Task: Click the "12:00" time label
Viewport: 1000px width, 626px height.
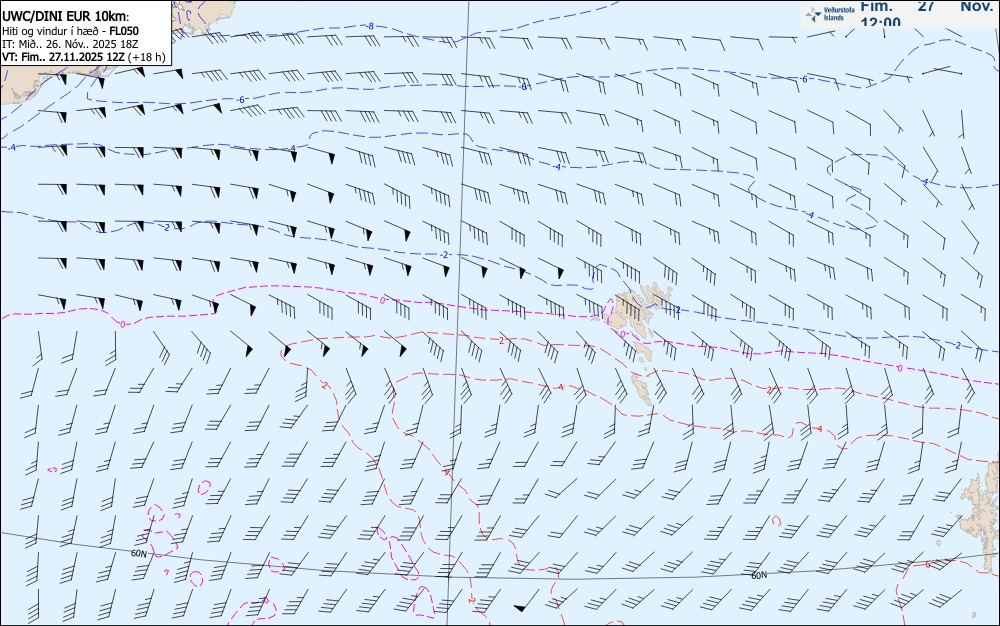Action: (x=880, y=22)
